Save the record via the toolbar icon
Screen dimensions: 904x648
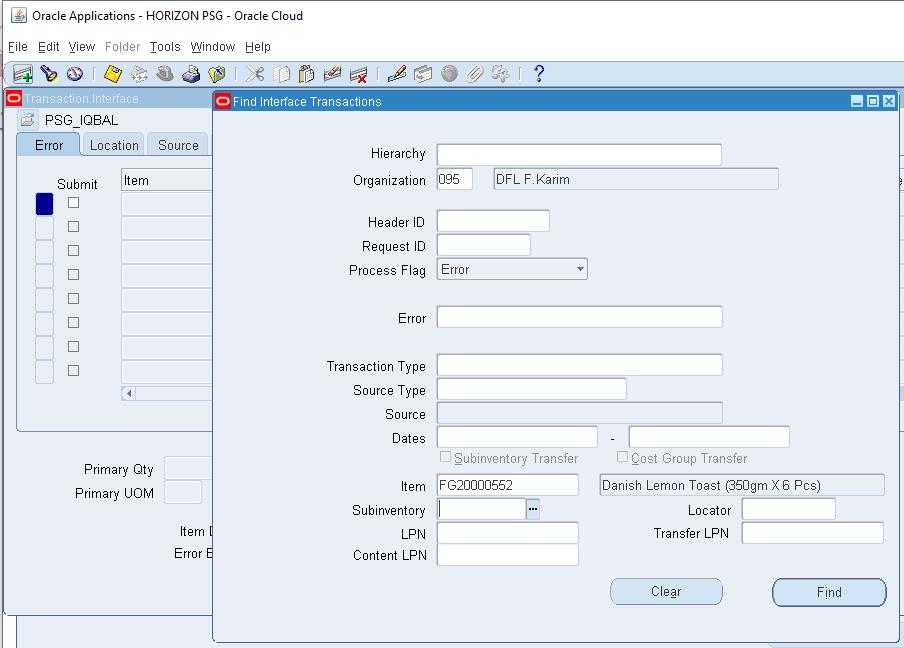pyautogui.click(x=110, y=73)
